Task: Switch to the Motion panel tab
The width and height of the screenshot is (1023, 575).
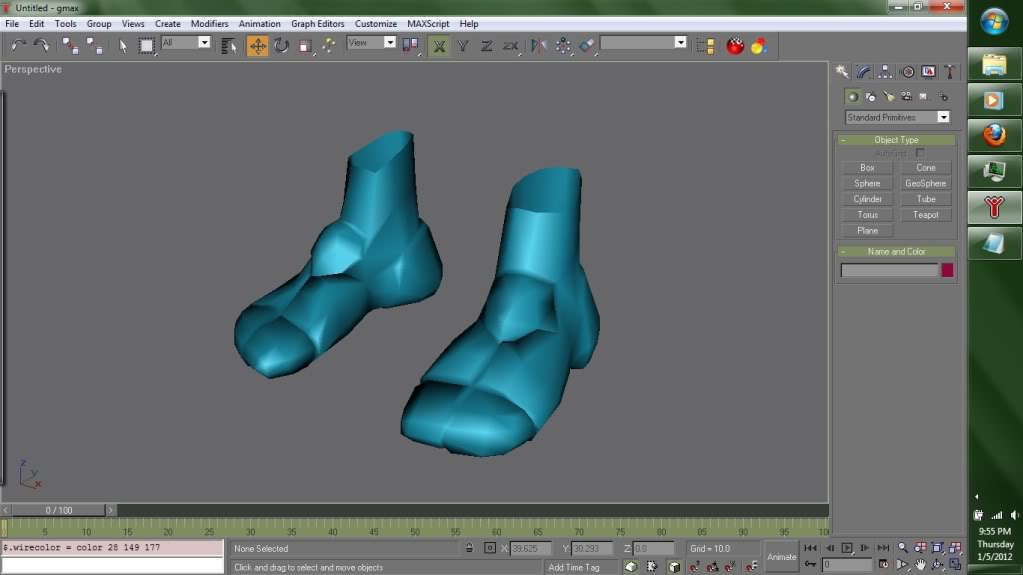Action: [x=907, y=72]
